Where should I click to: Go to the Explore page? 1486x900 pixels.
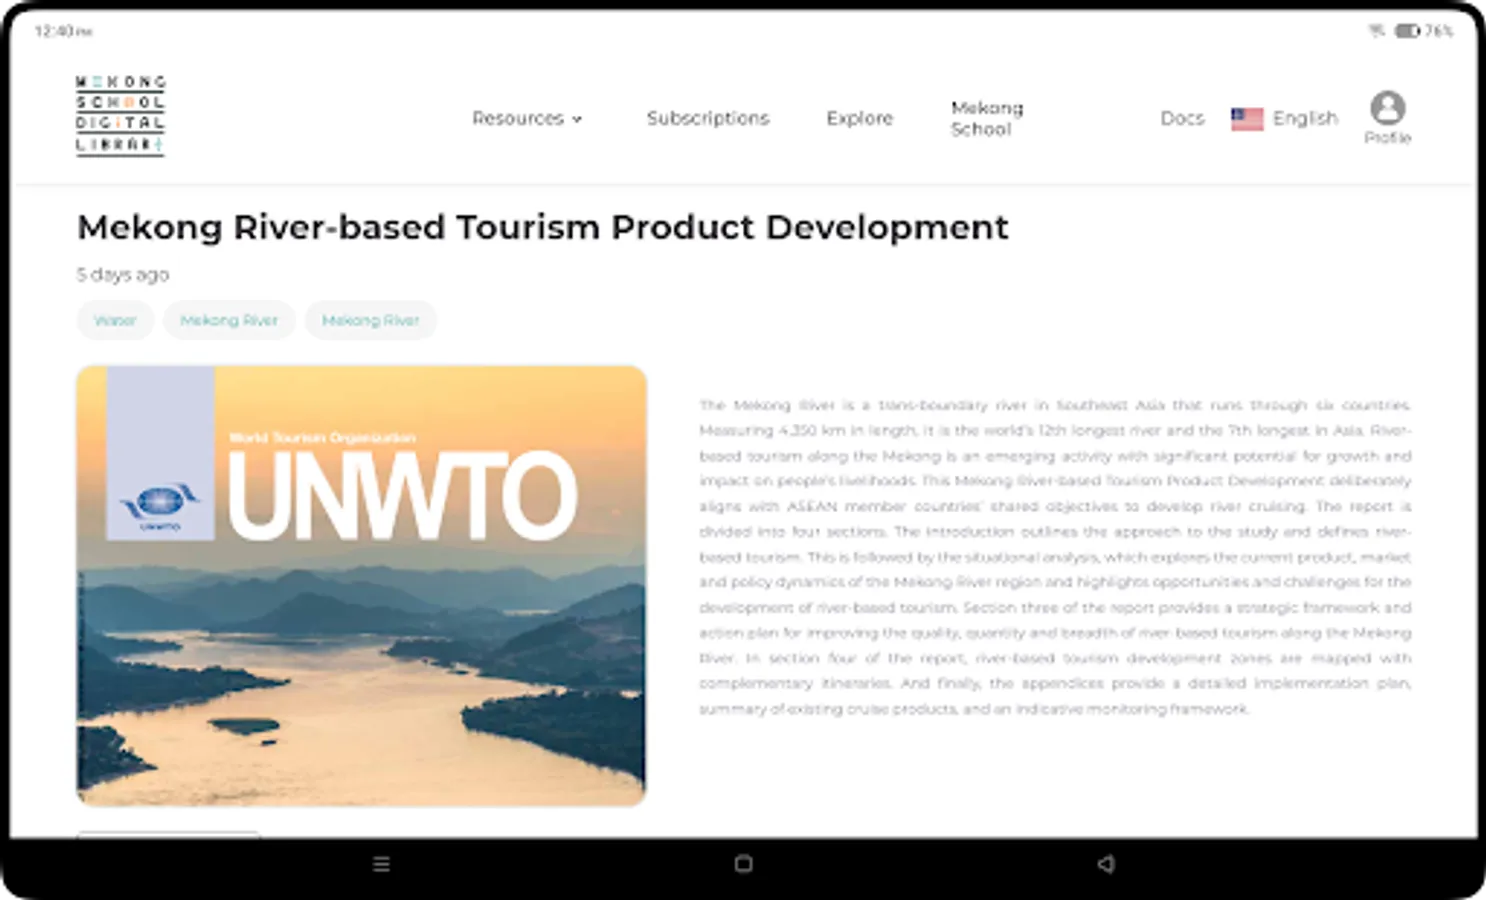[859, 118]
